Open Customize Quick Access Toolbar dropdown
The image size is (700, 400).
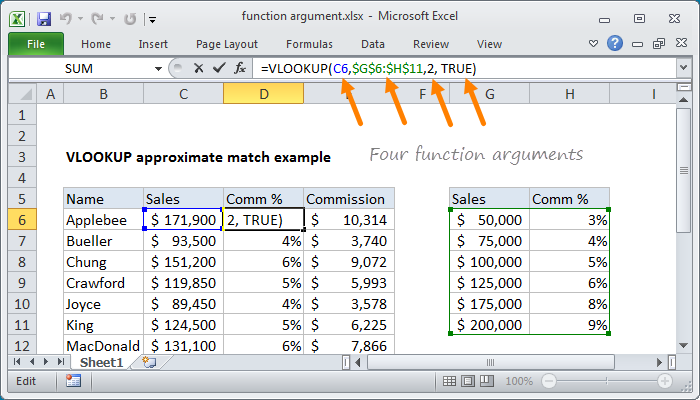coord(153,20)
